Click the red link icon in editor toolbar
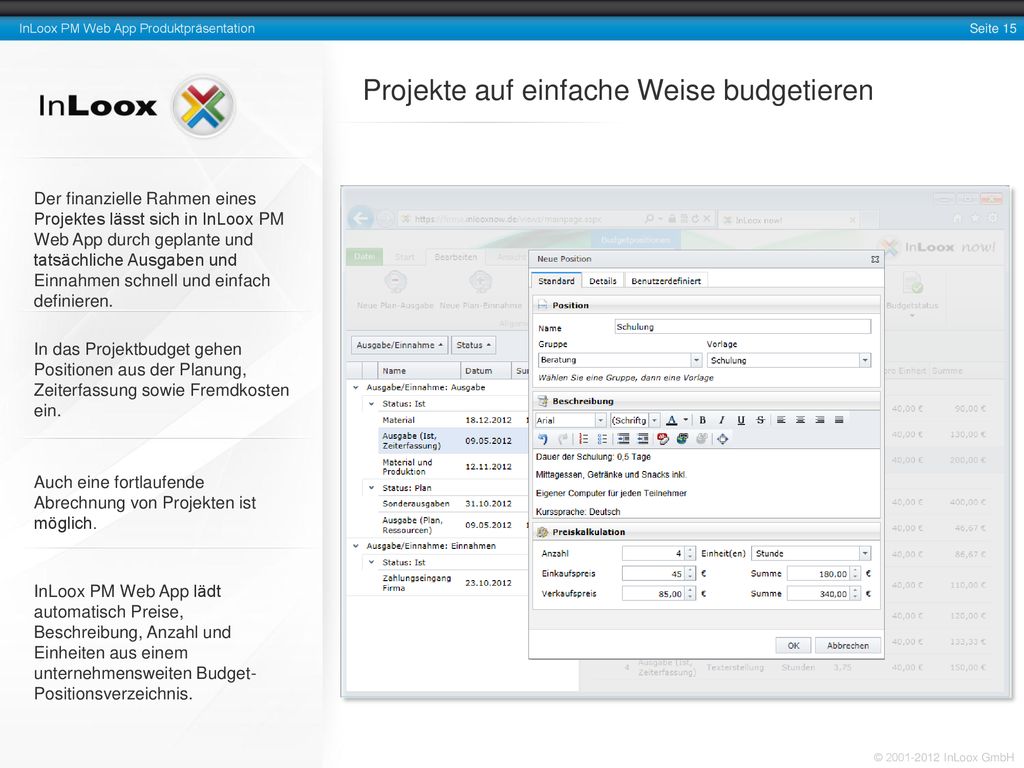 663,439
